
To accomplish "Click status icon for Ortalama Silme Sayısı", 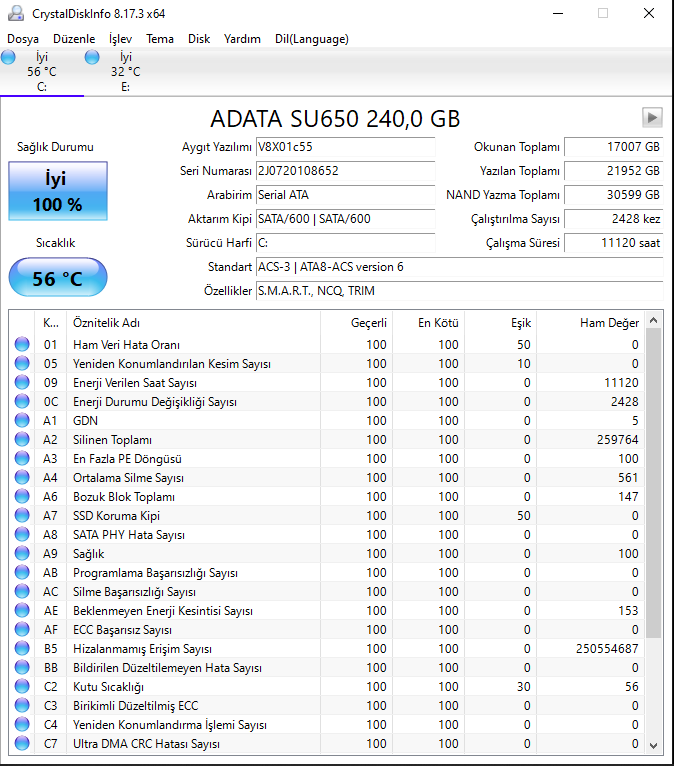I will coord(22,478).
